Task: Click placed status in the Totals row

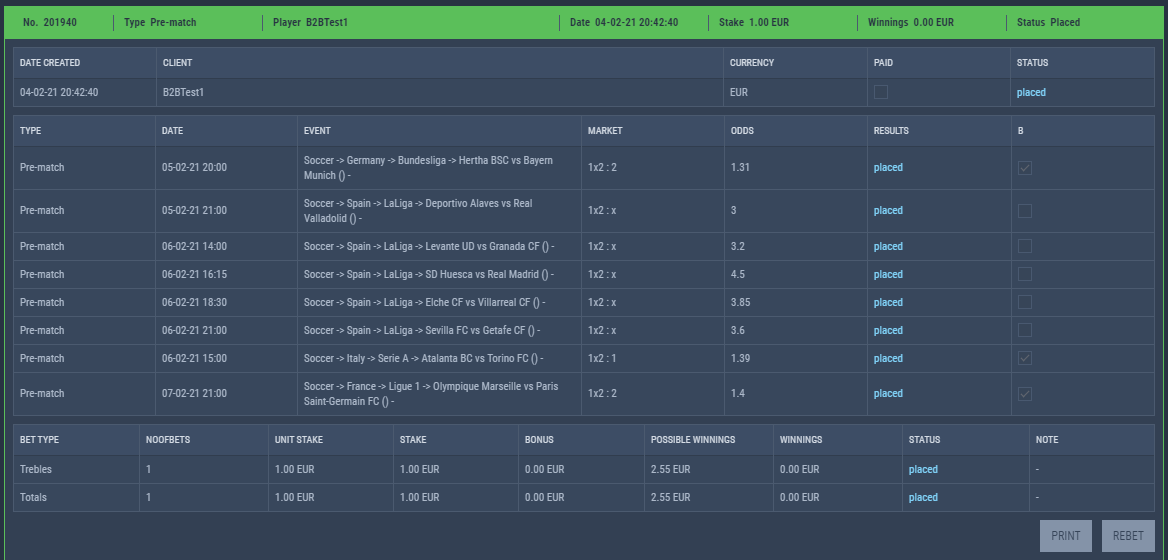Action: coord(923,497)
